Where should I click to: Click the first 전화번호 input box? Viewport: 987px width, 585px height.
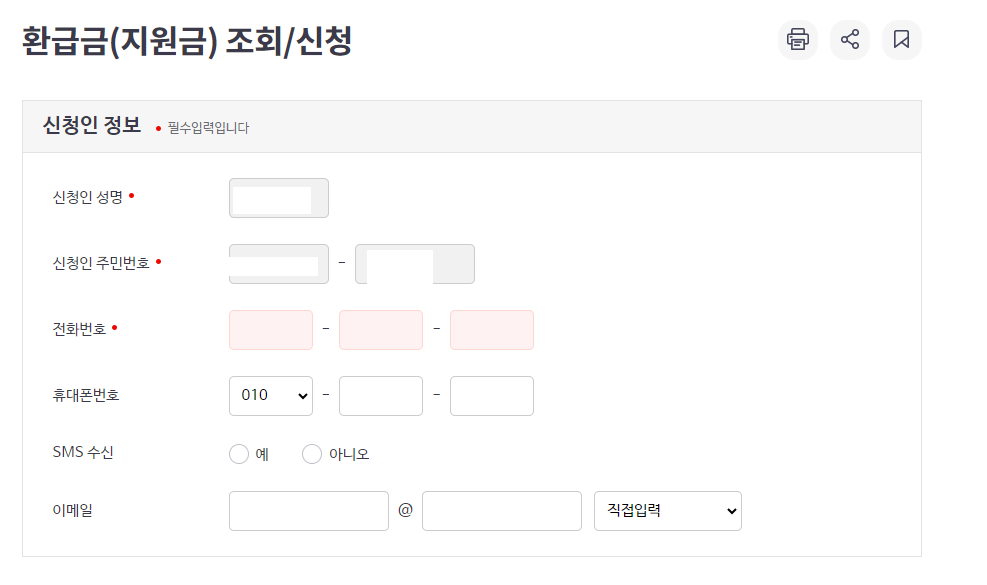coord(270,329)
